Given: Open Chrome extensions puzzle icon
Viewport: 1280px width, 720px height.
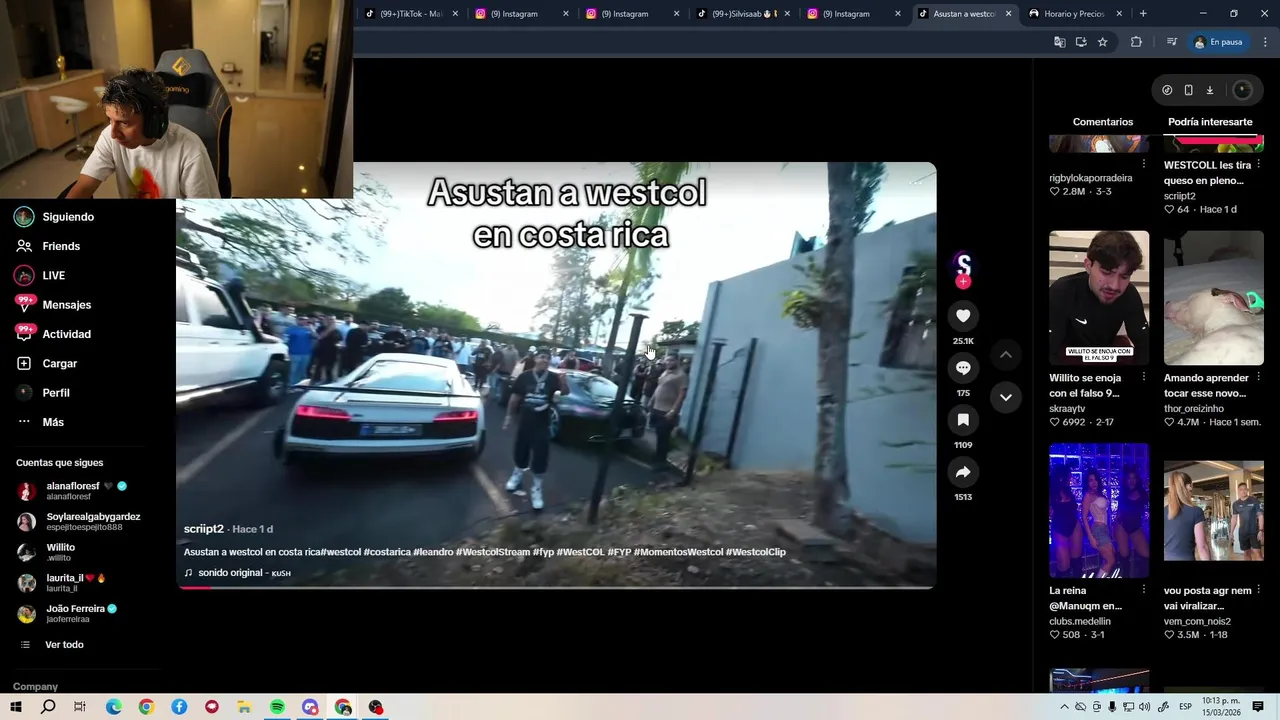Looking at the screenshot, I should click(x=1136, y=42).
